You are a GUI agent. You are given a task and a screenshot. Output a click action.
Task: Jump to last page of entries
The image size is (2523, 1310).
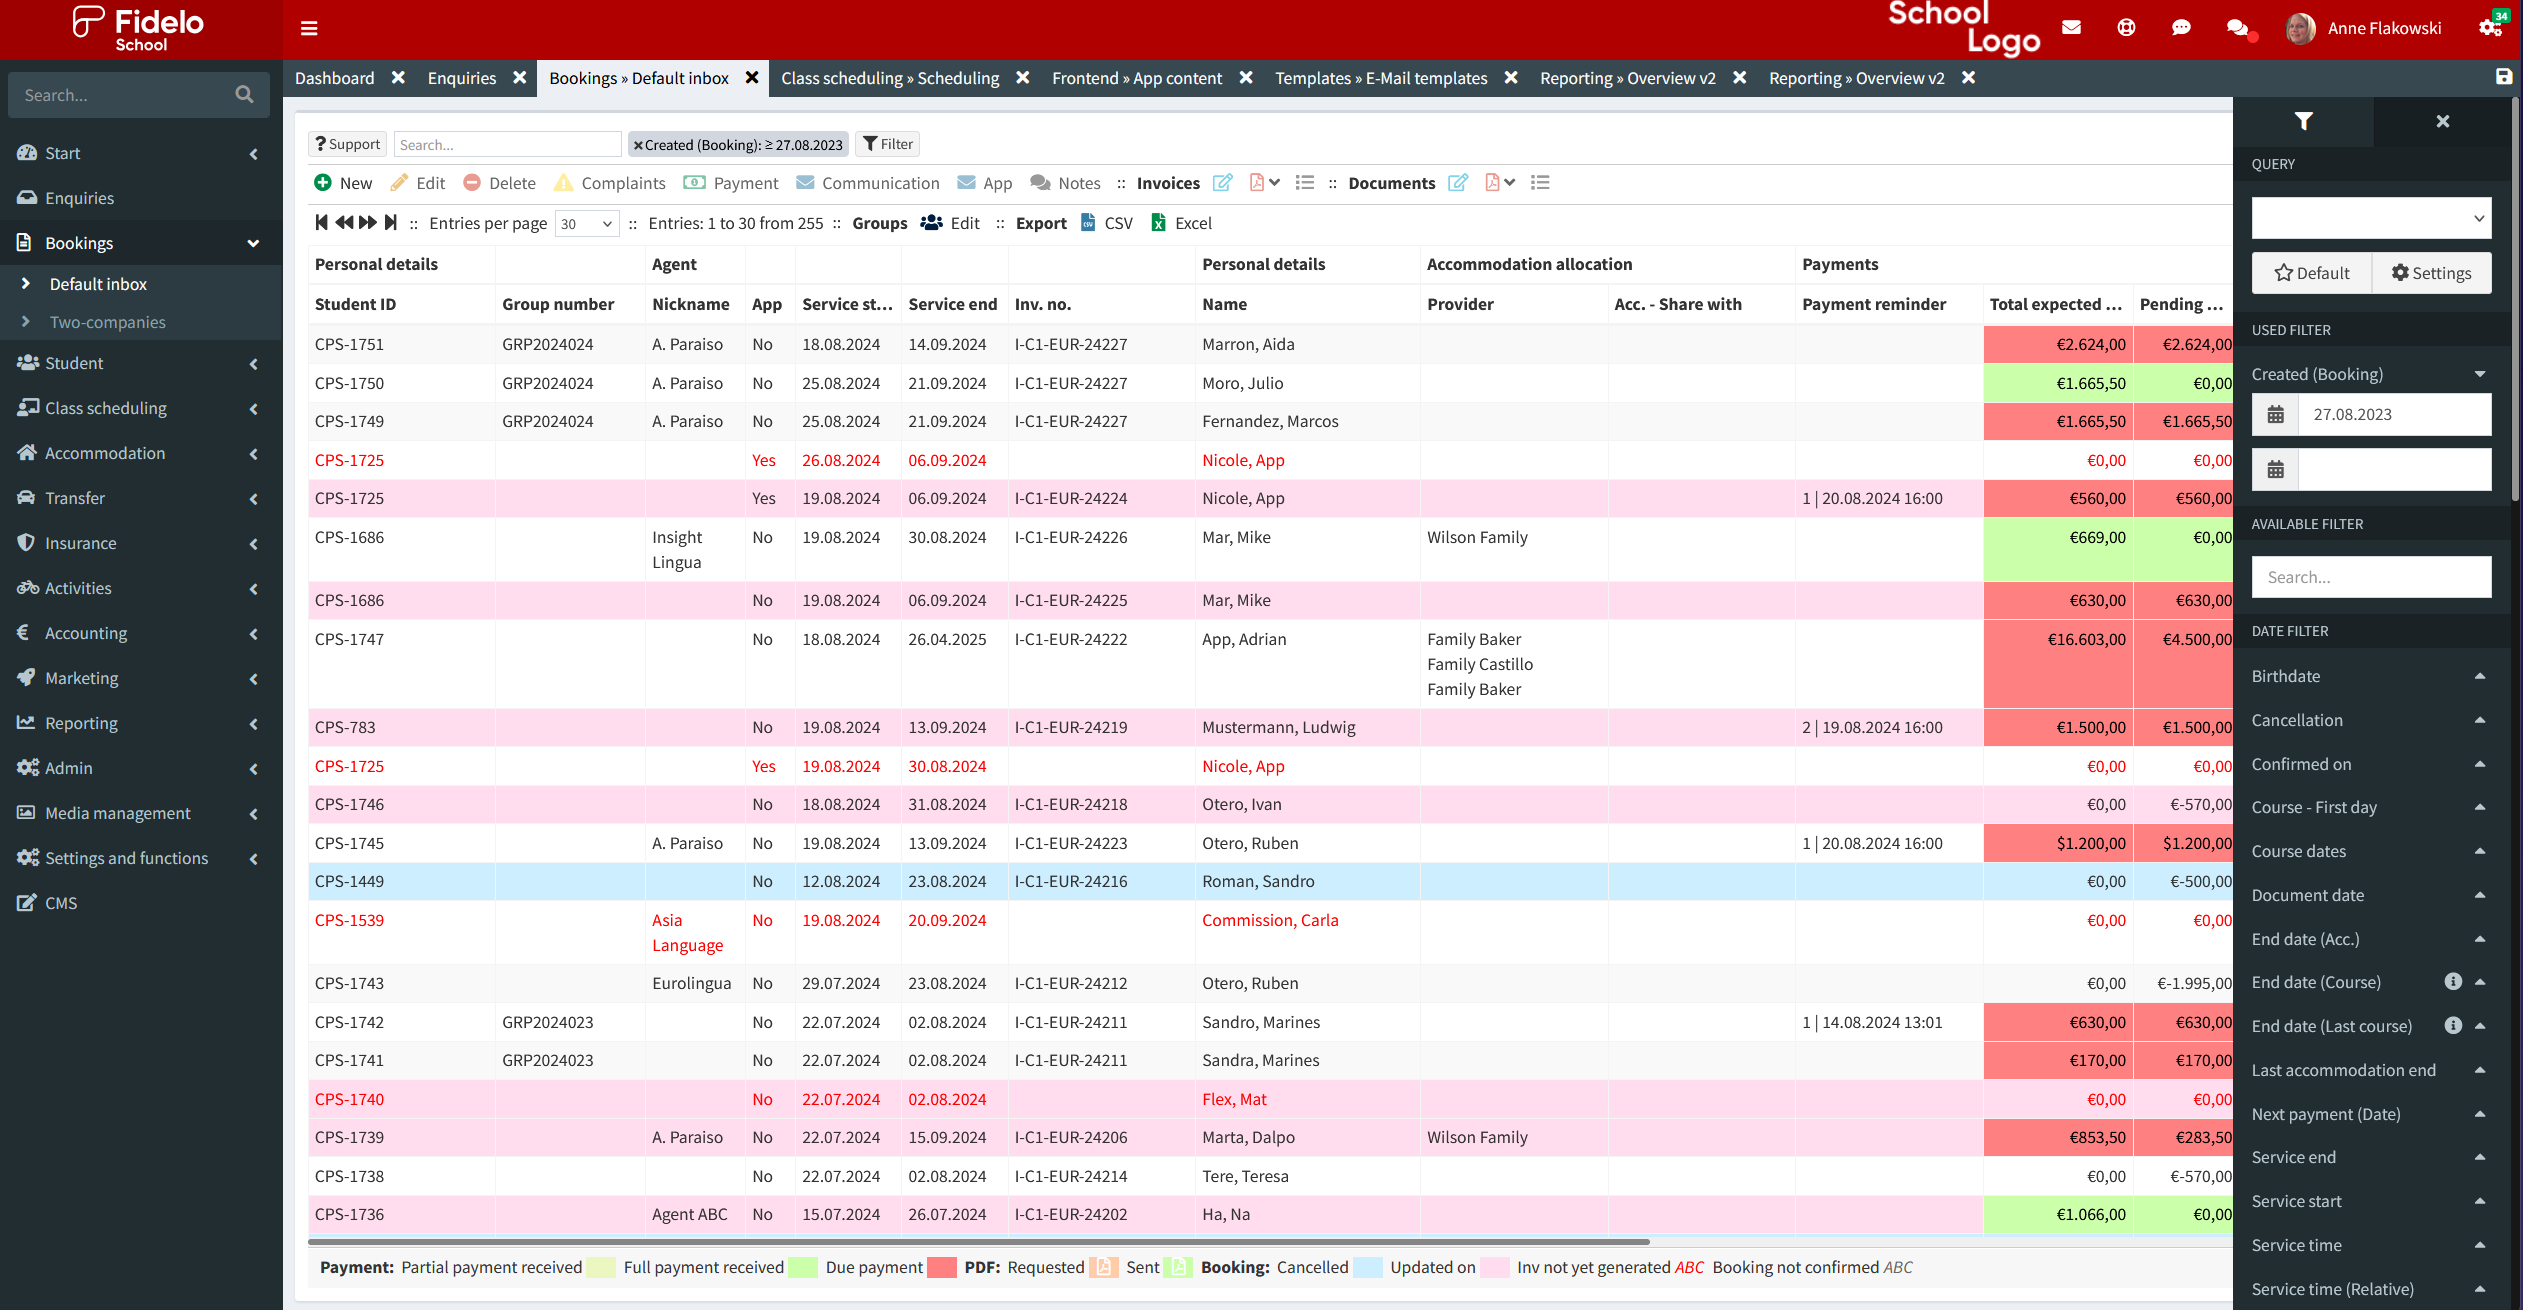click(x=391, y=223)
